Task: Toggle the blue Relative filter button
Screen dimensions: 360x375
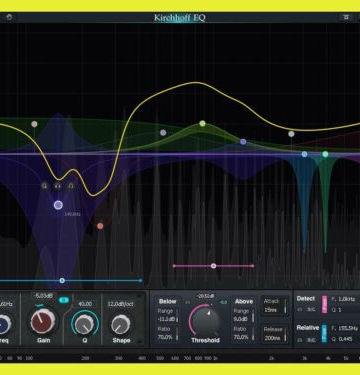Action: 324,334
